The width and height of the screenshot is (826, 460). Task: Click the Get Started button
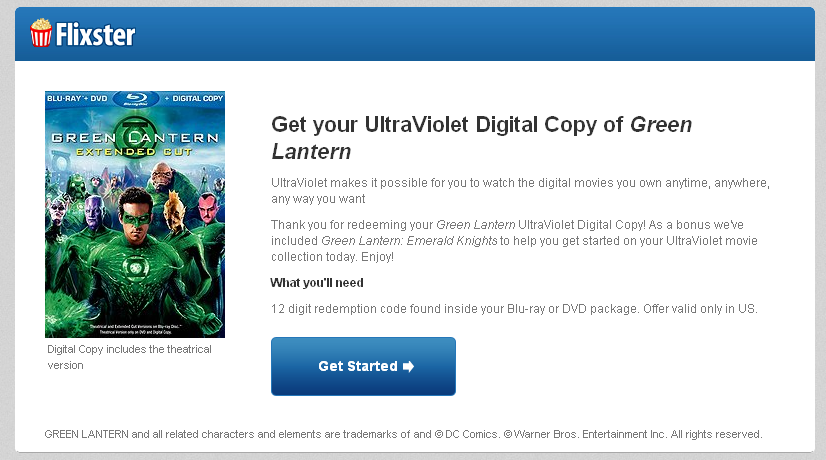363,366
